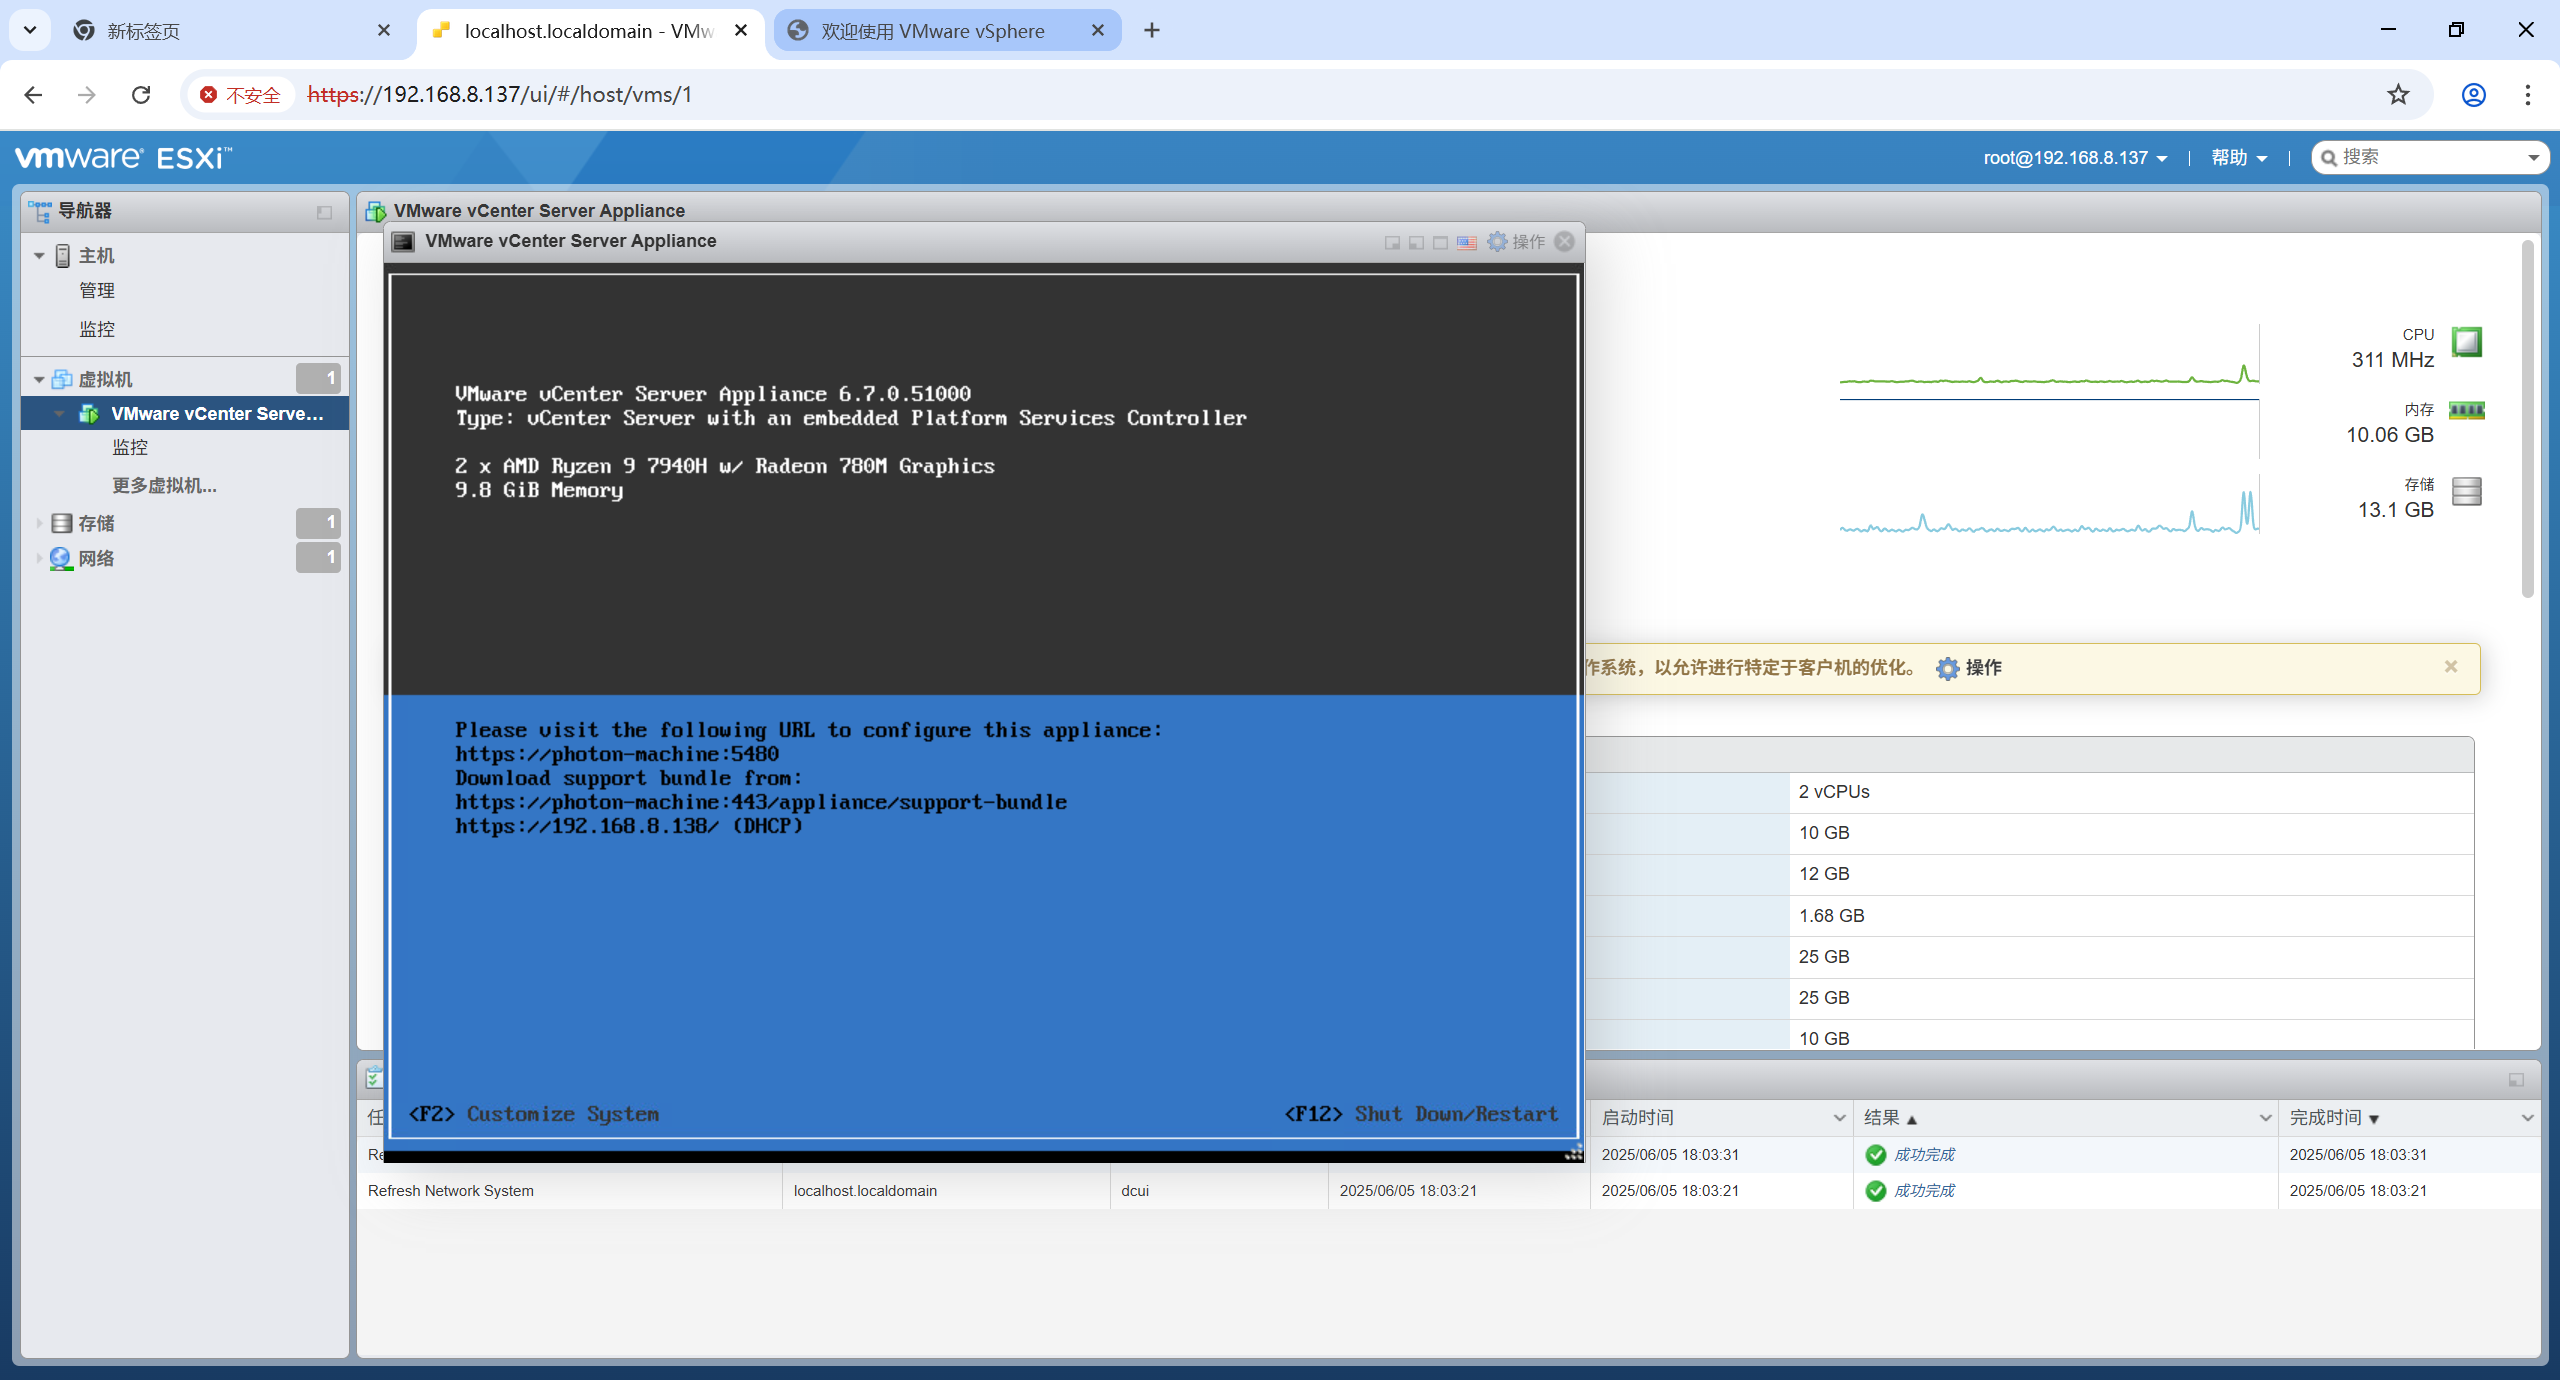
Task: Expand the 存储 tree node
Action: tap(39, 523)
